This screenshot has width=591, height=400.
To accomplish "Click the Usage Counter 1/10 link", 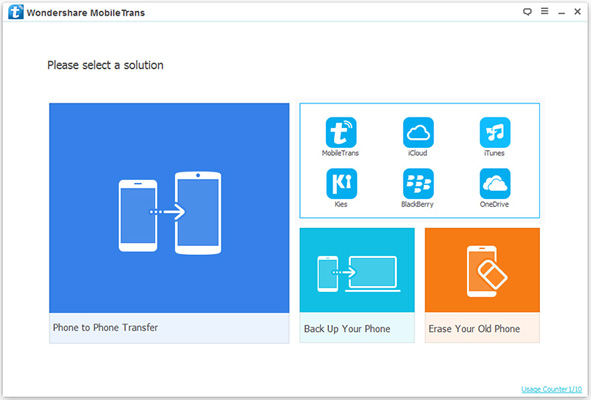I will [x=551, y=389].
